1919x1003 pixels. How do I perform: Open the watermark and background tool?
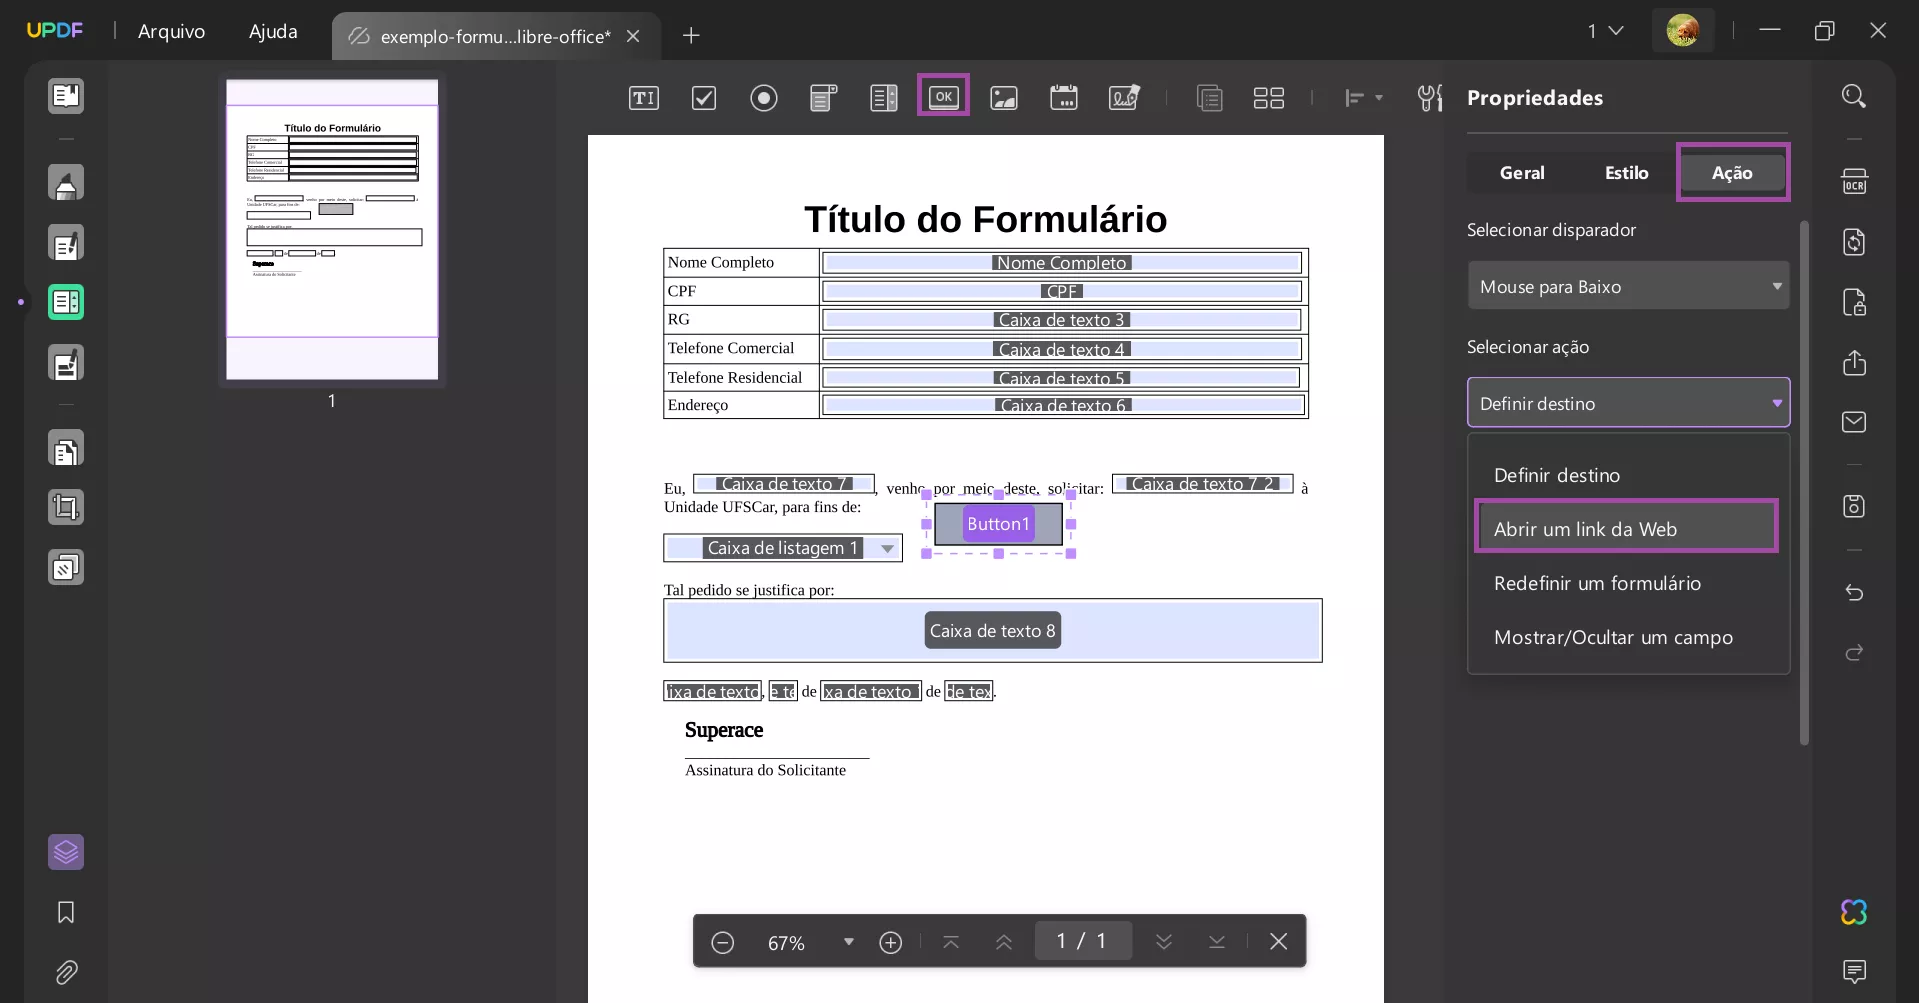pyautogui.click(x=66, y=568)
